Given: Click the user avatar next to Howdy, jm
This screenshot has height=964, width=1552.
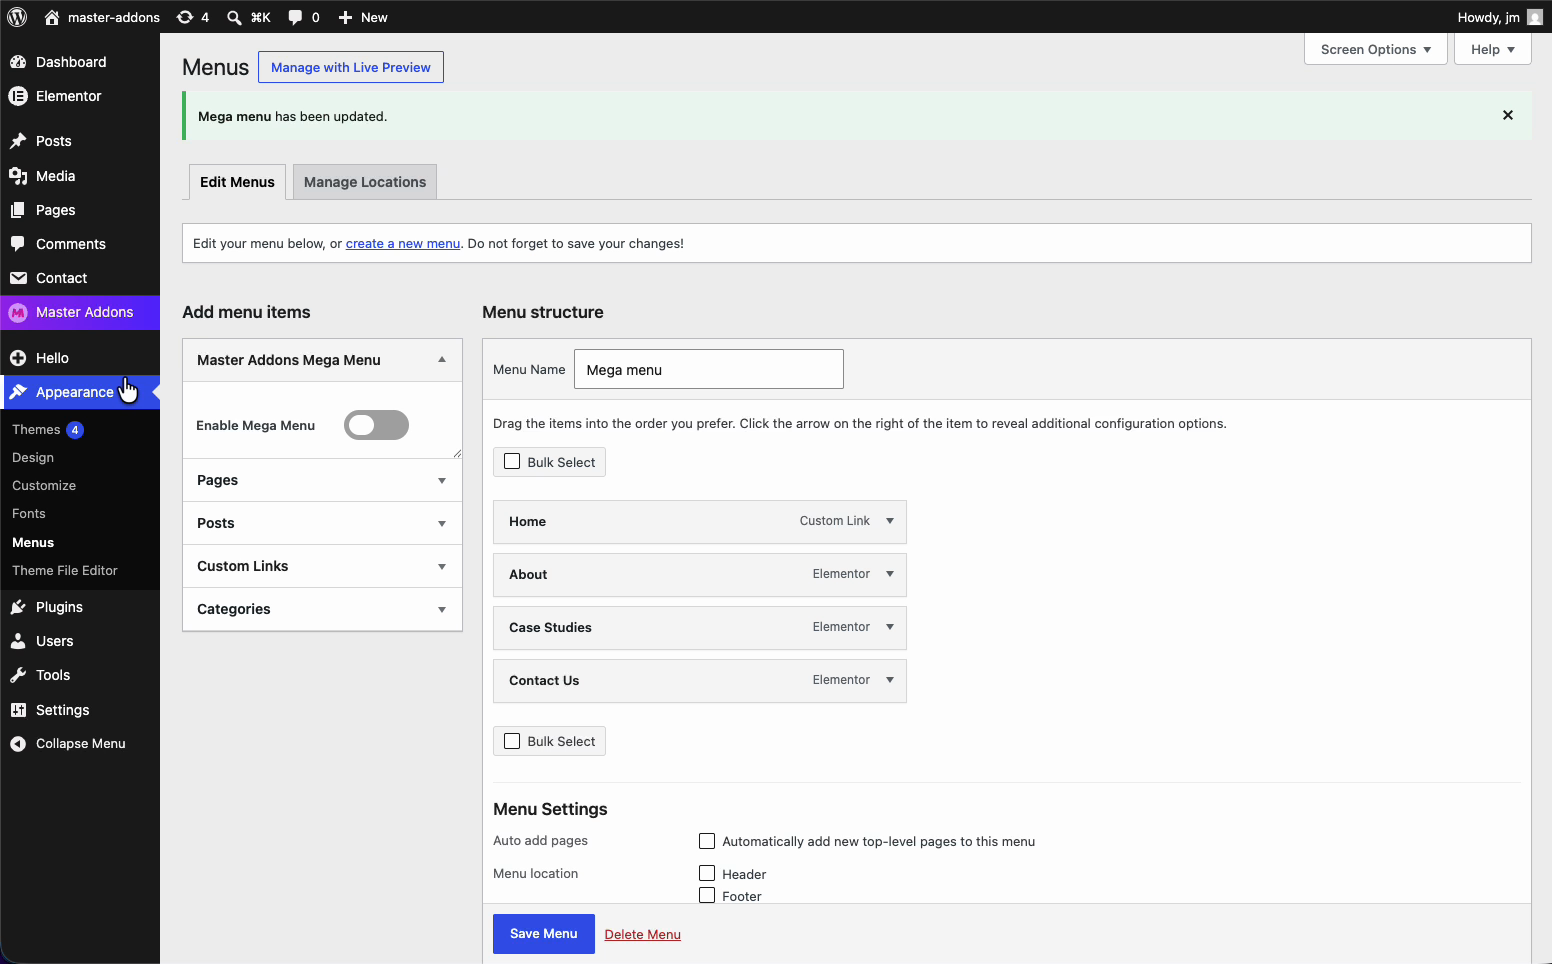Looking at the screenshot, I should click(1535, 17).
